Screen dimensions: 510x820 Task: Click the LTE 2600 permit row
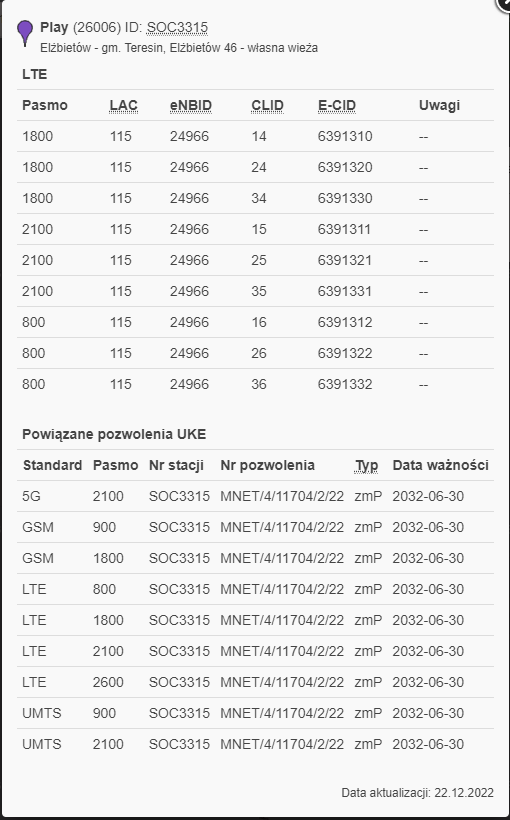point(255,682)
